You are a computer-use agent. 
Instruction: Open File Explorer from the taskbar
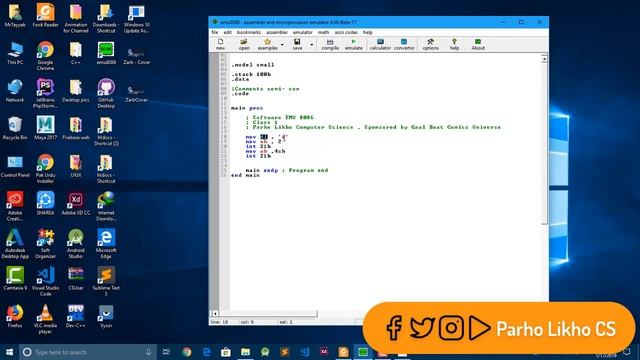click(x=245, y=352)
